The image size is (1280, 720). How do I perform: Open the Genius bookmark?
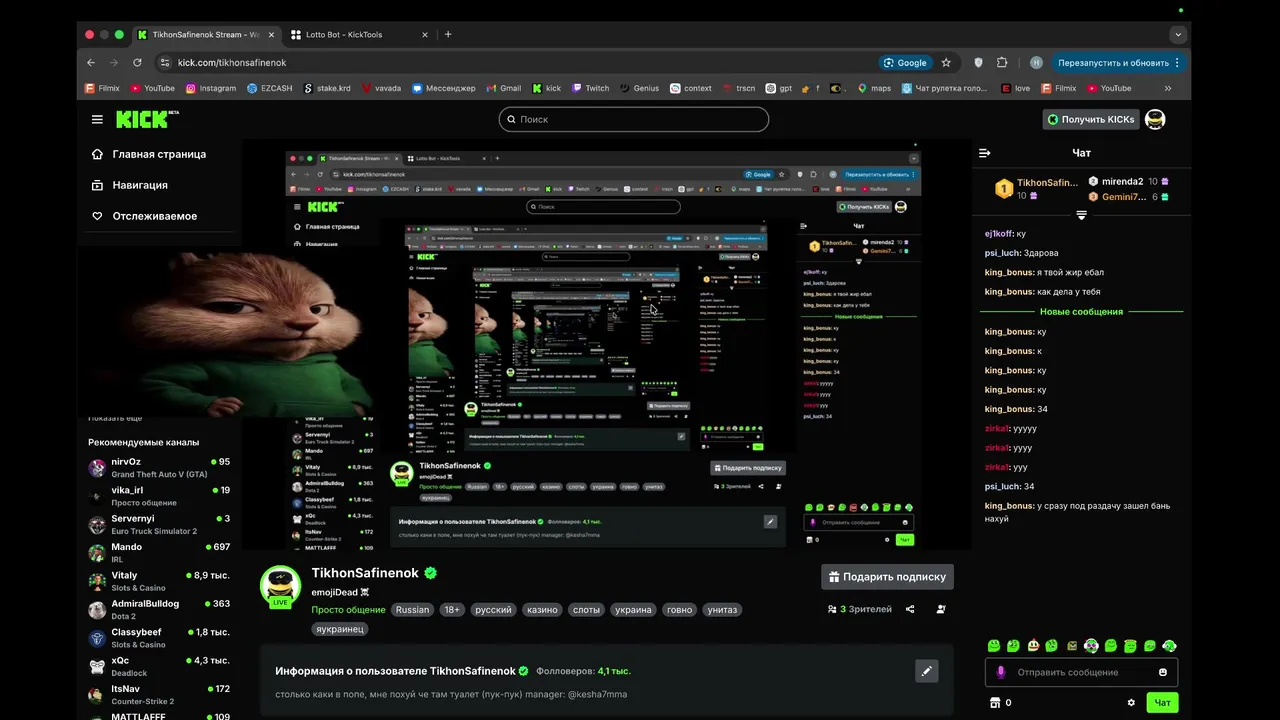639,88
